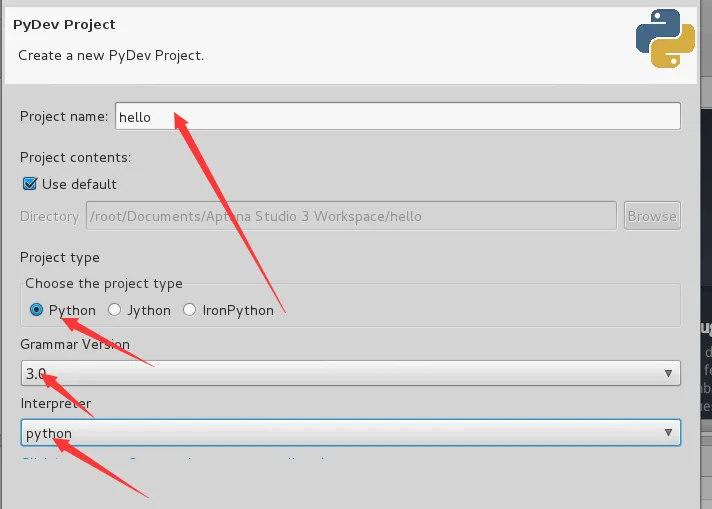
Task: Click the "Directory" label
Action: point(49,216)
